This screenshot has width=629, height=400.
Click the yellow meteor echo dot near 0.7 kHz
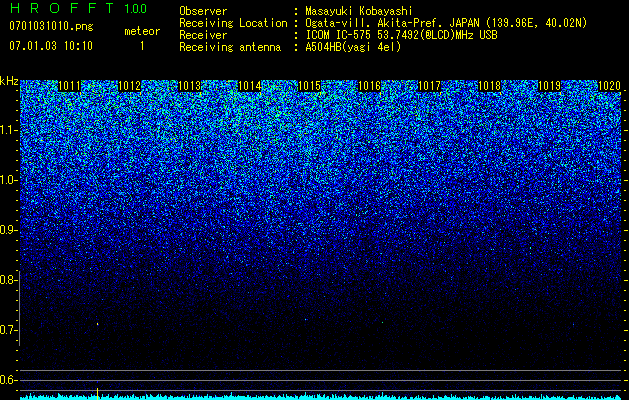click(97, 324)
